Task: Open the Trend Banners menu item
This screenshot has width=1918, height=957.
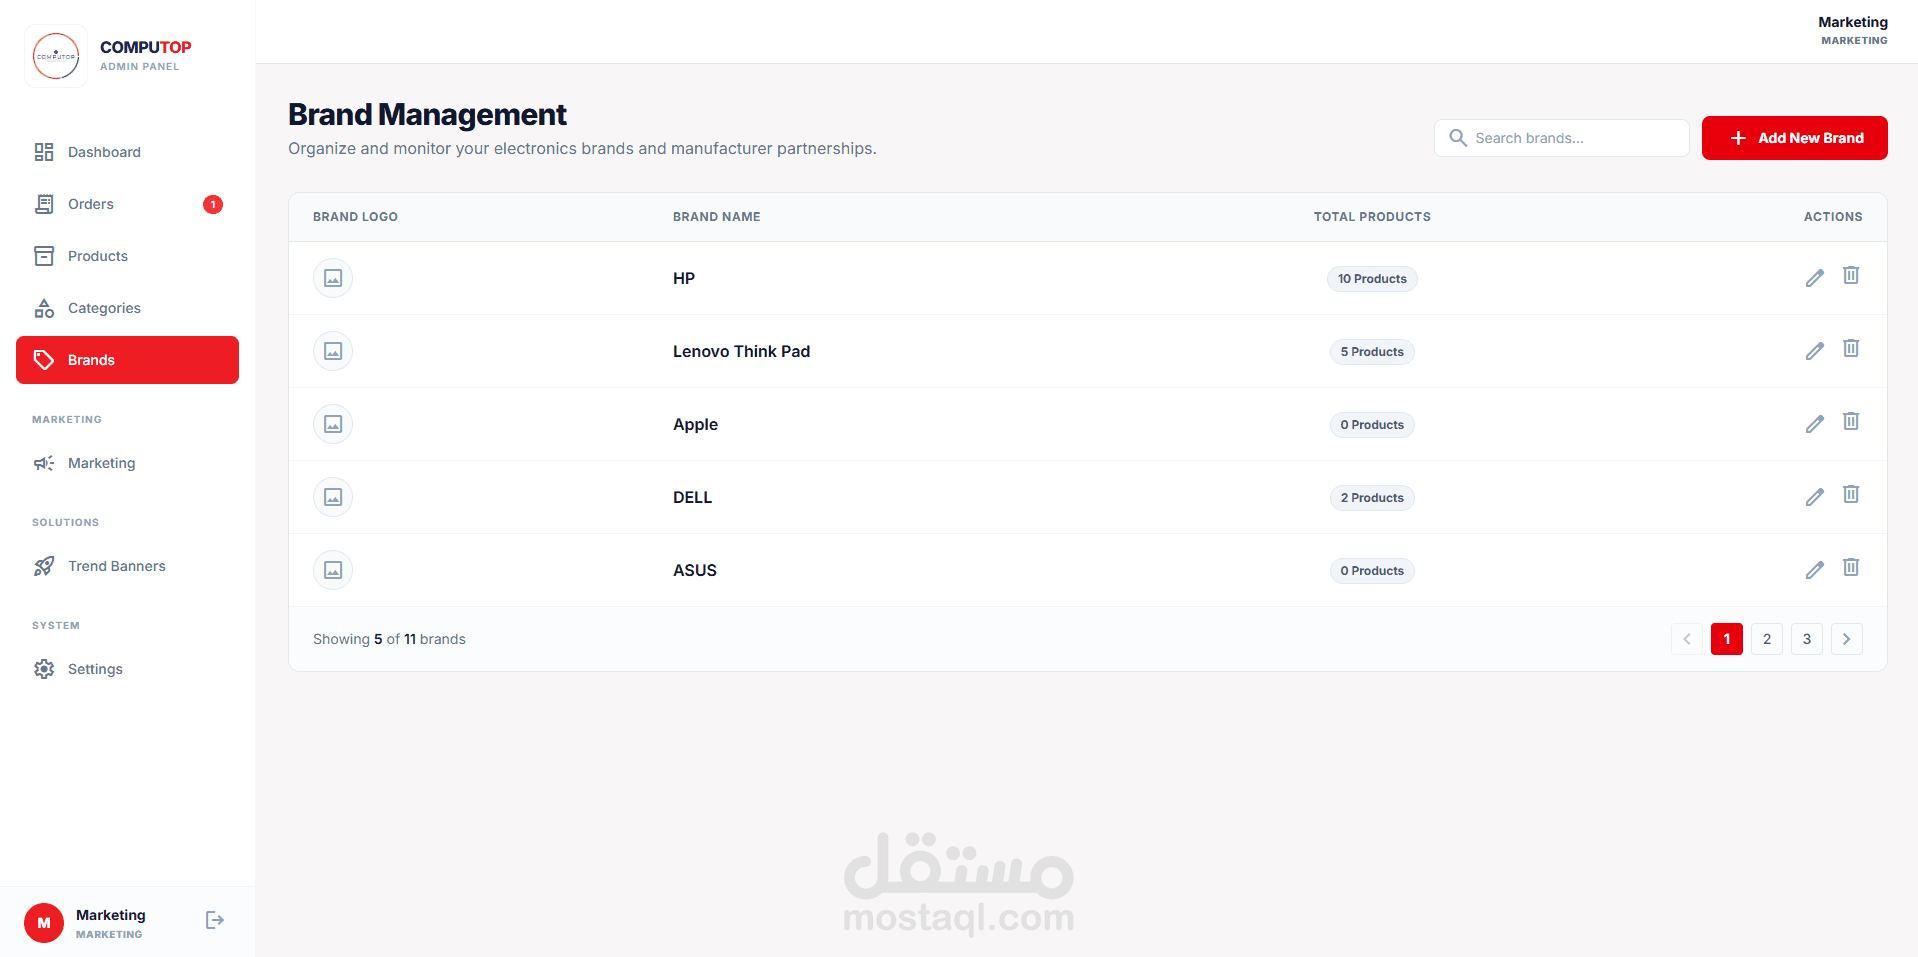Action: coord(127,566)
